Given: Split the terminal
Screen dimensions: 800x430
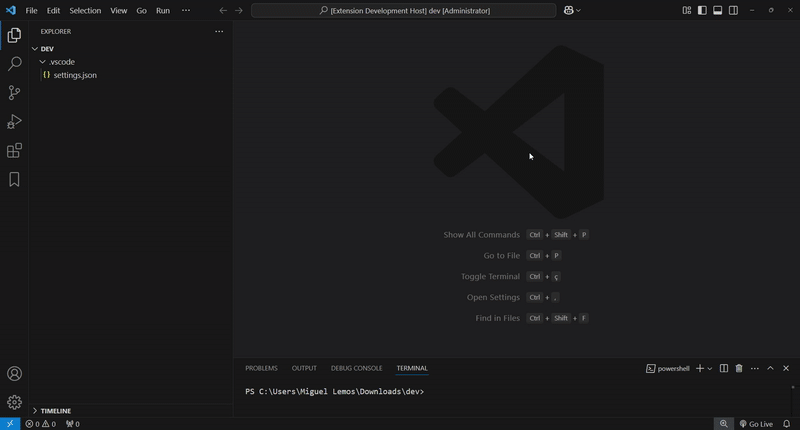Looking at the screenshot, I should coord(723,368).
